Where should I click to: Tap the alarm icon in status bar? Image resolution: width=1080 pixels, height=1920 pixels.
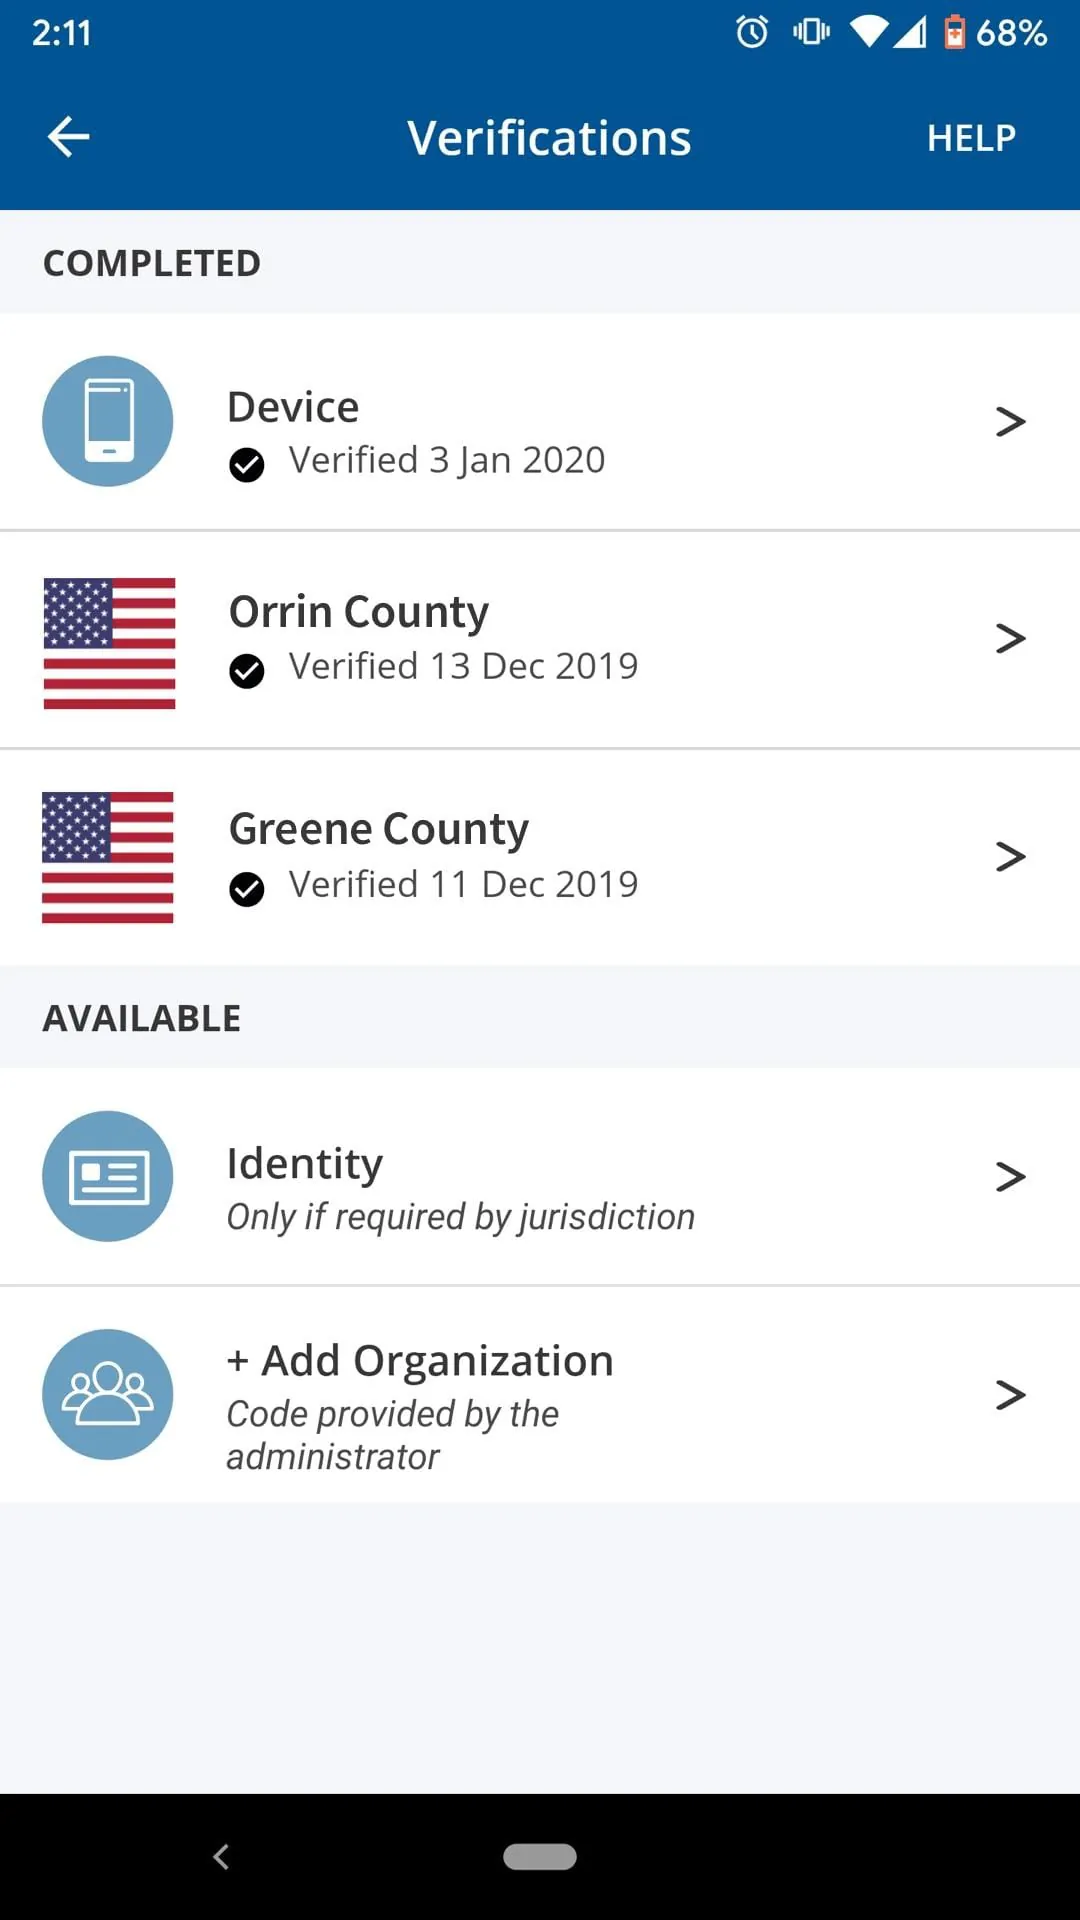coord(752,33)
